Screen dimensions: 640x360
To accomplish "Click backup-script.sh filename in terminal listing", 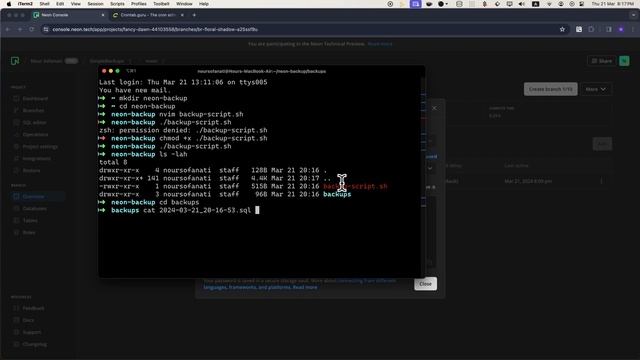I will (x=355, y=186).
